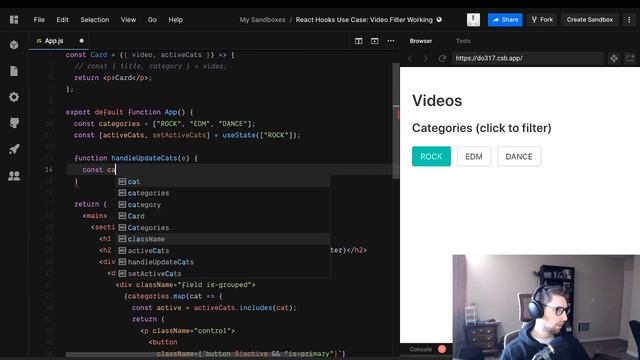Click the Fork button
This screenshot has height=360, width=640.
[542, 20]
